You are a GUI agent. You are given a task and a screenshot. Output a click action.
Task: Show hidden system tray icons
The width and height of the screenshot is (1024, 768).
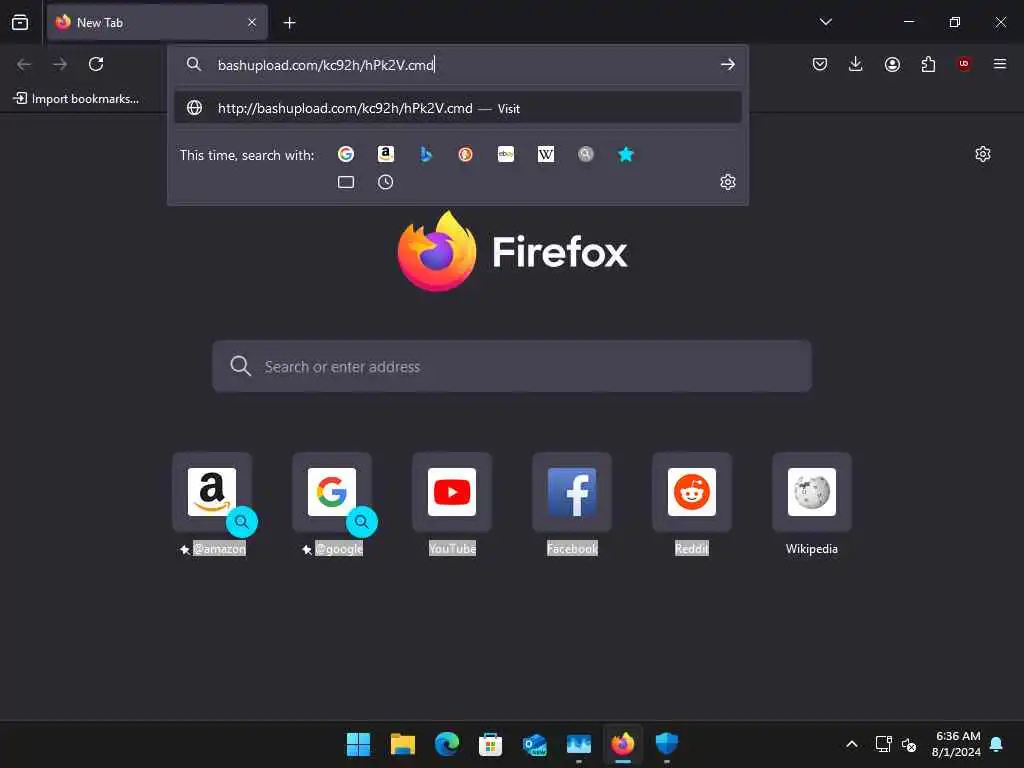[x=852, y=744]
